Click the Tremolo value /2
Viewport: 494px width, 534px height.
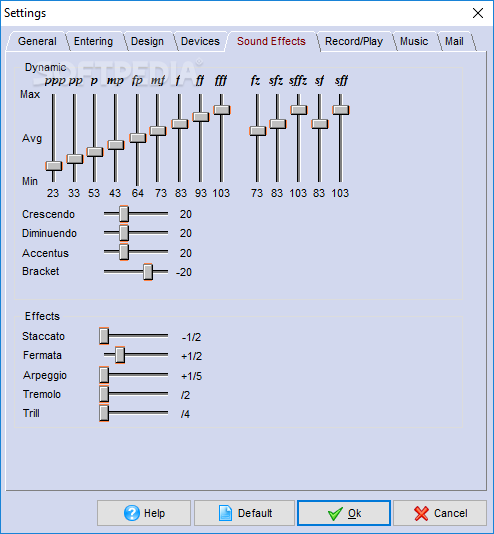point(185,395)
